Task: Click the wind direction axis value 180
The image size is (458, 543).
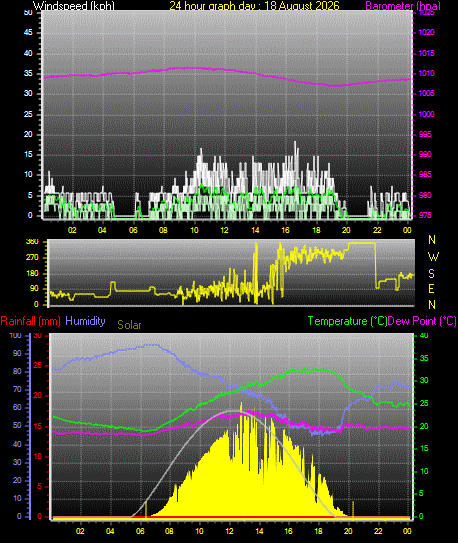Action: (32, 274)
